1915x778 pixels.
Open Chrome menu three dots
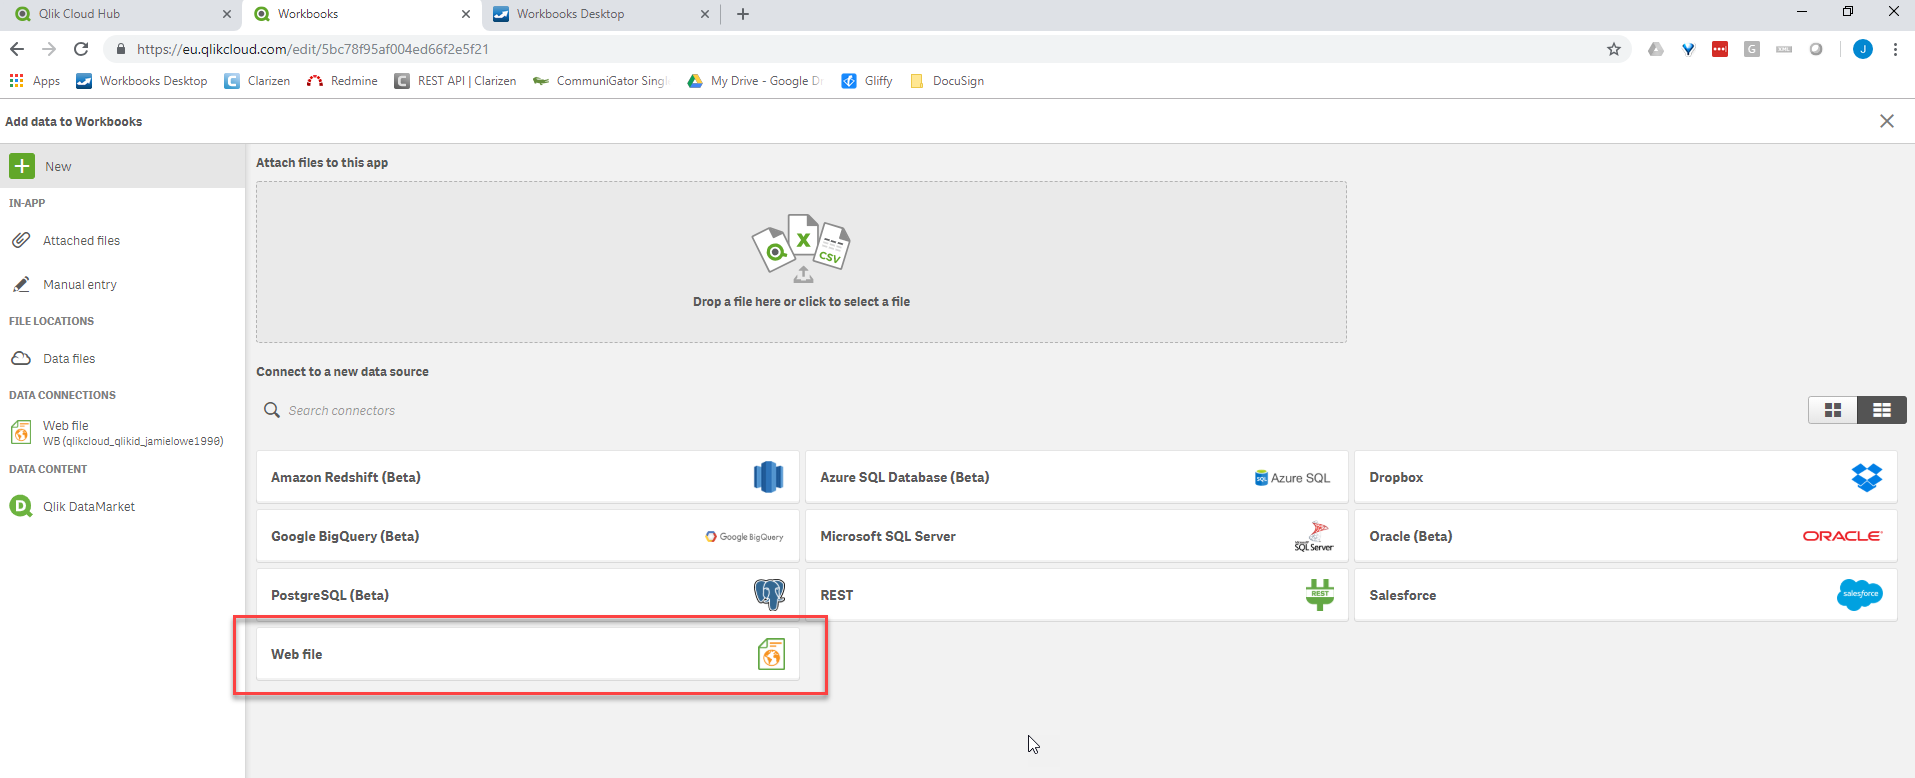pyautogui.click(x=1895, y=49)
